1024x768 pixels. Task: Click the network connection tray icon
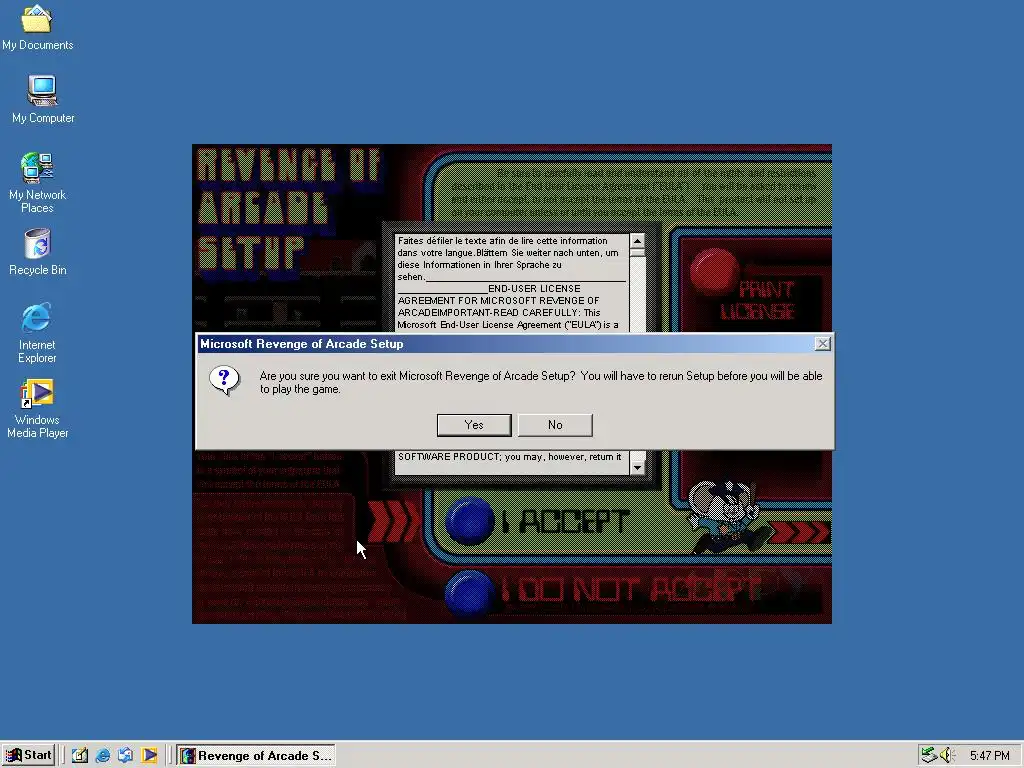[x=929, y=756]
